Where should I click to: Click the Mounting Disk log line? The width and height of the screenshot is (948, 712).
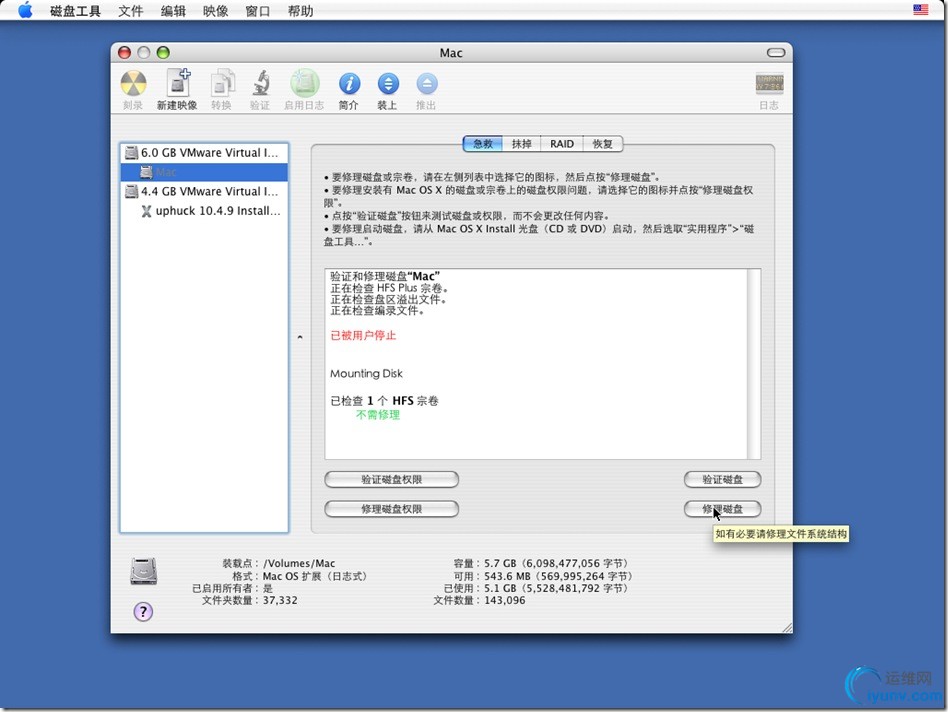click(366, 374)
